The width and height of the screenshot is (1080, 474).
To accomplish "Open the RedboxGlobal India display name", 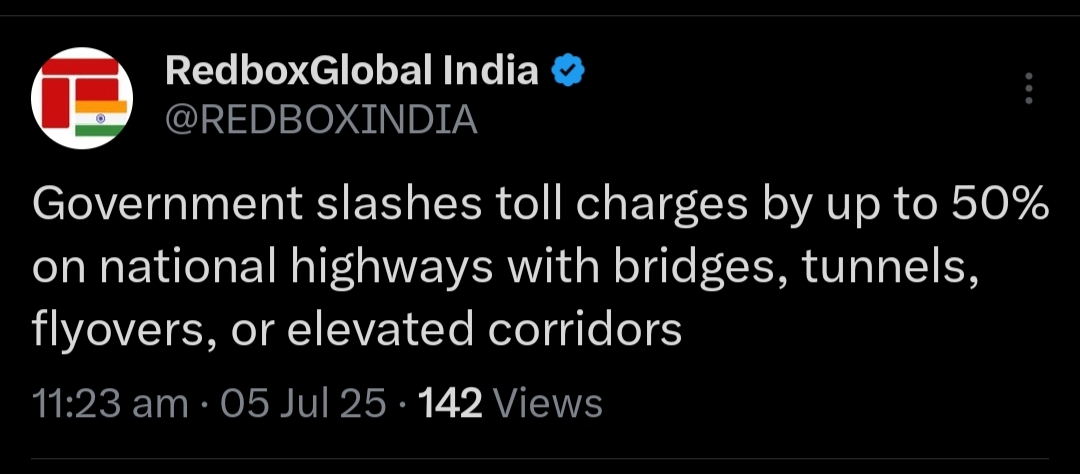I will (x=351, y=71).
